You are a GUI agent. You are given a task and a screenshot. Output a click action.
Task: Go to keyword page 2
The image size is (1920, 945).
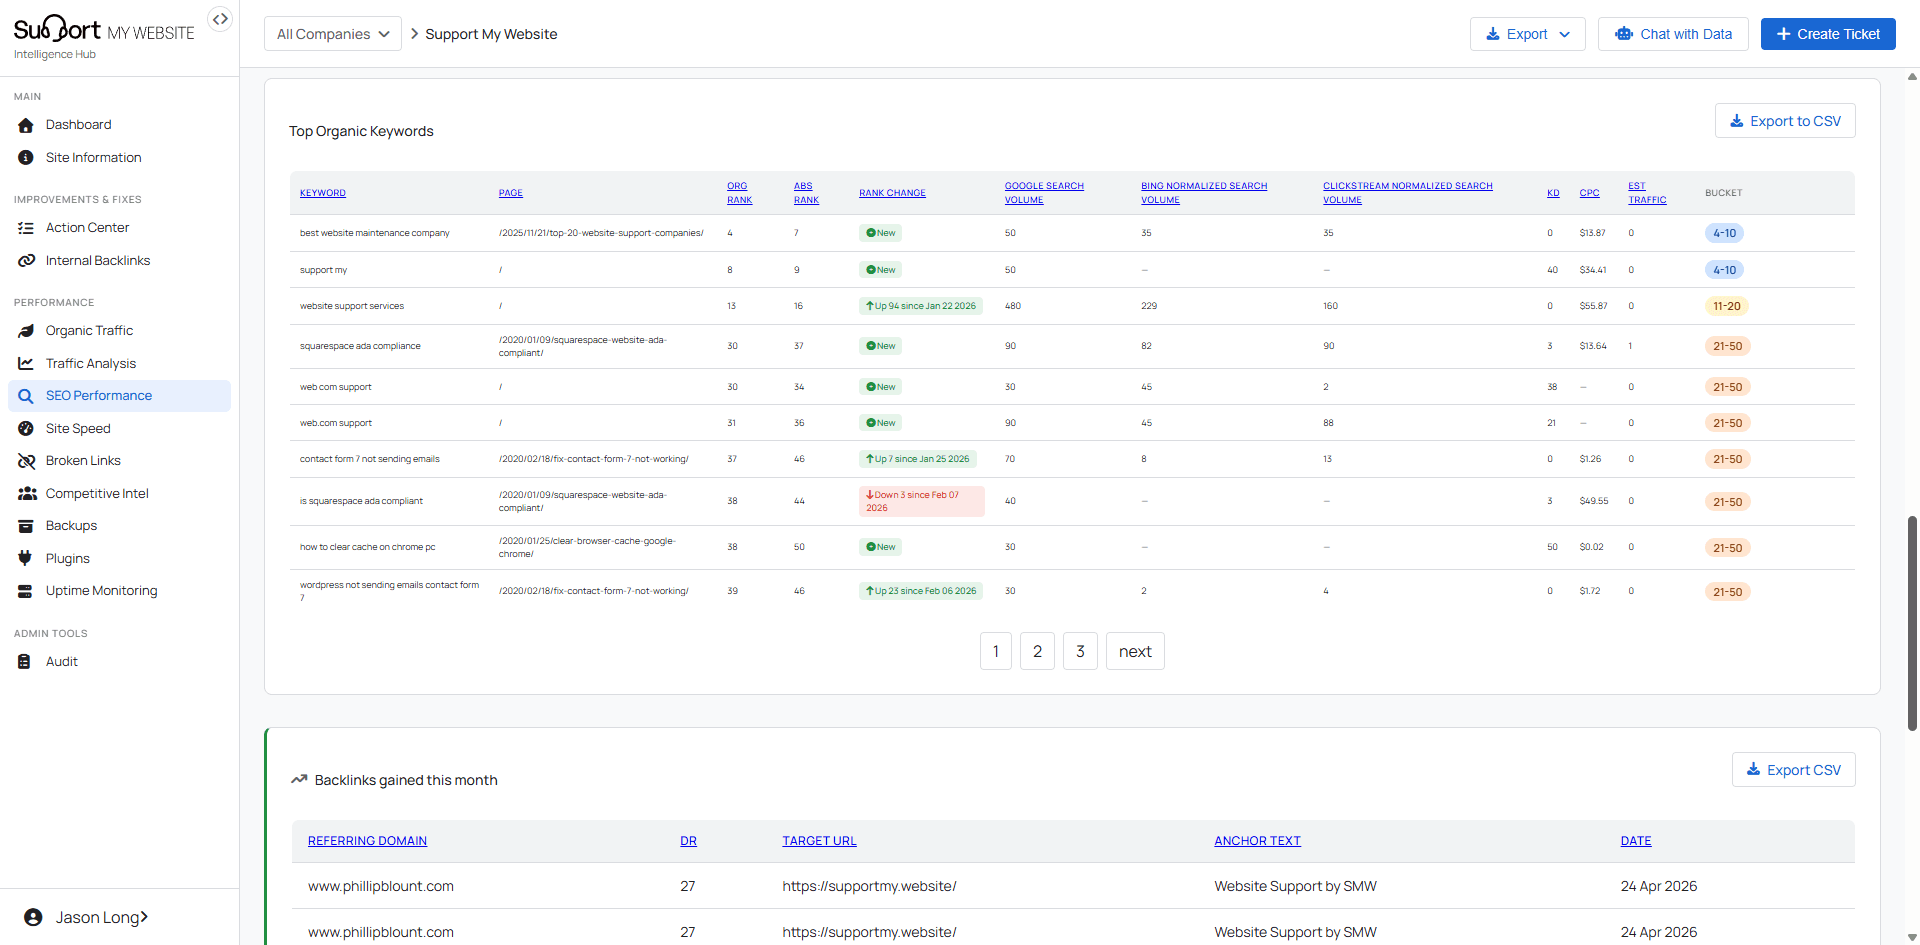coord(1038,651)
